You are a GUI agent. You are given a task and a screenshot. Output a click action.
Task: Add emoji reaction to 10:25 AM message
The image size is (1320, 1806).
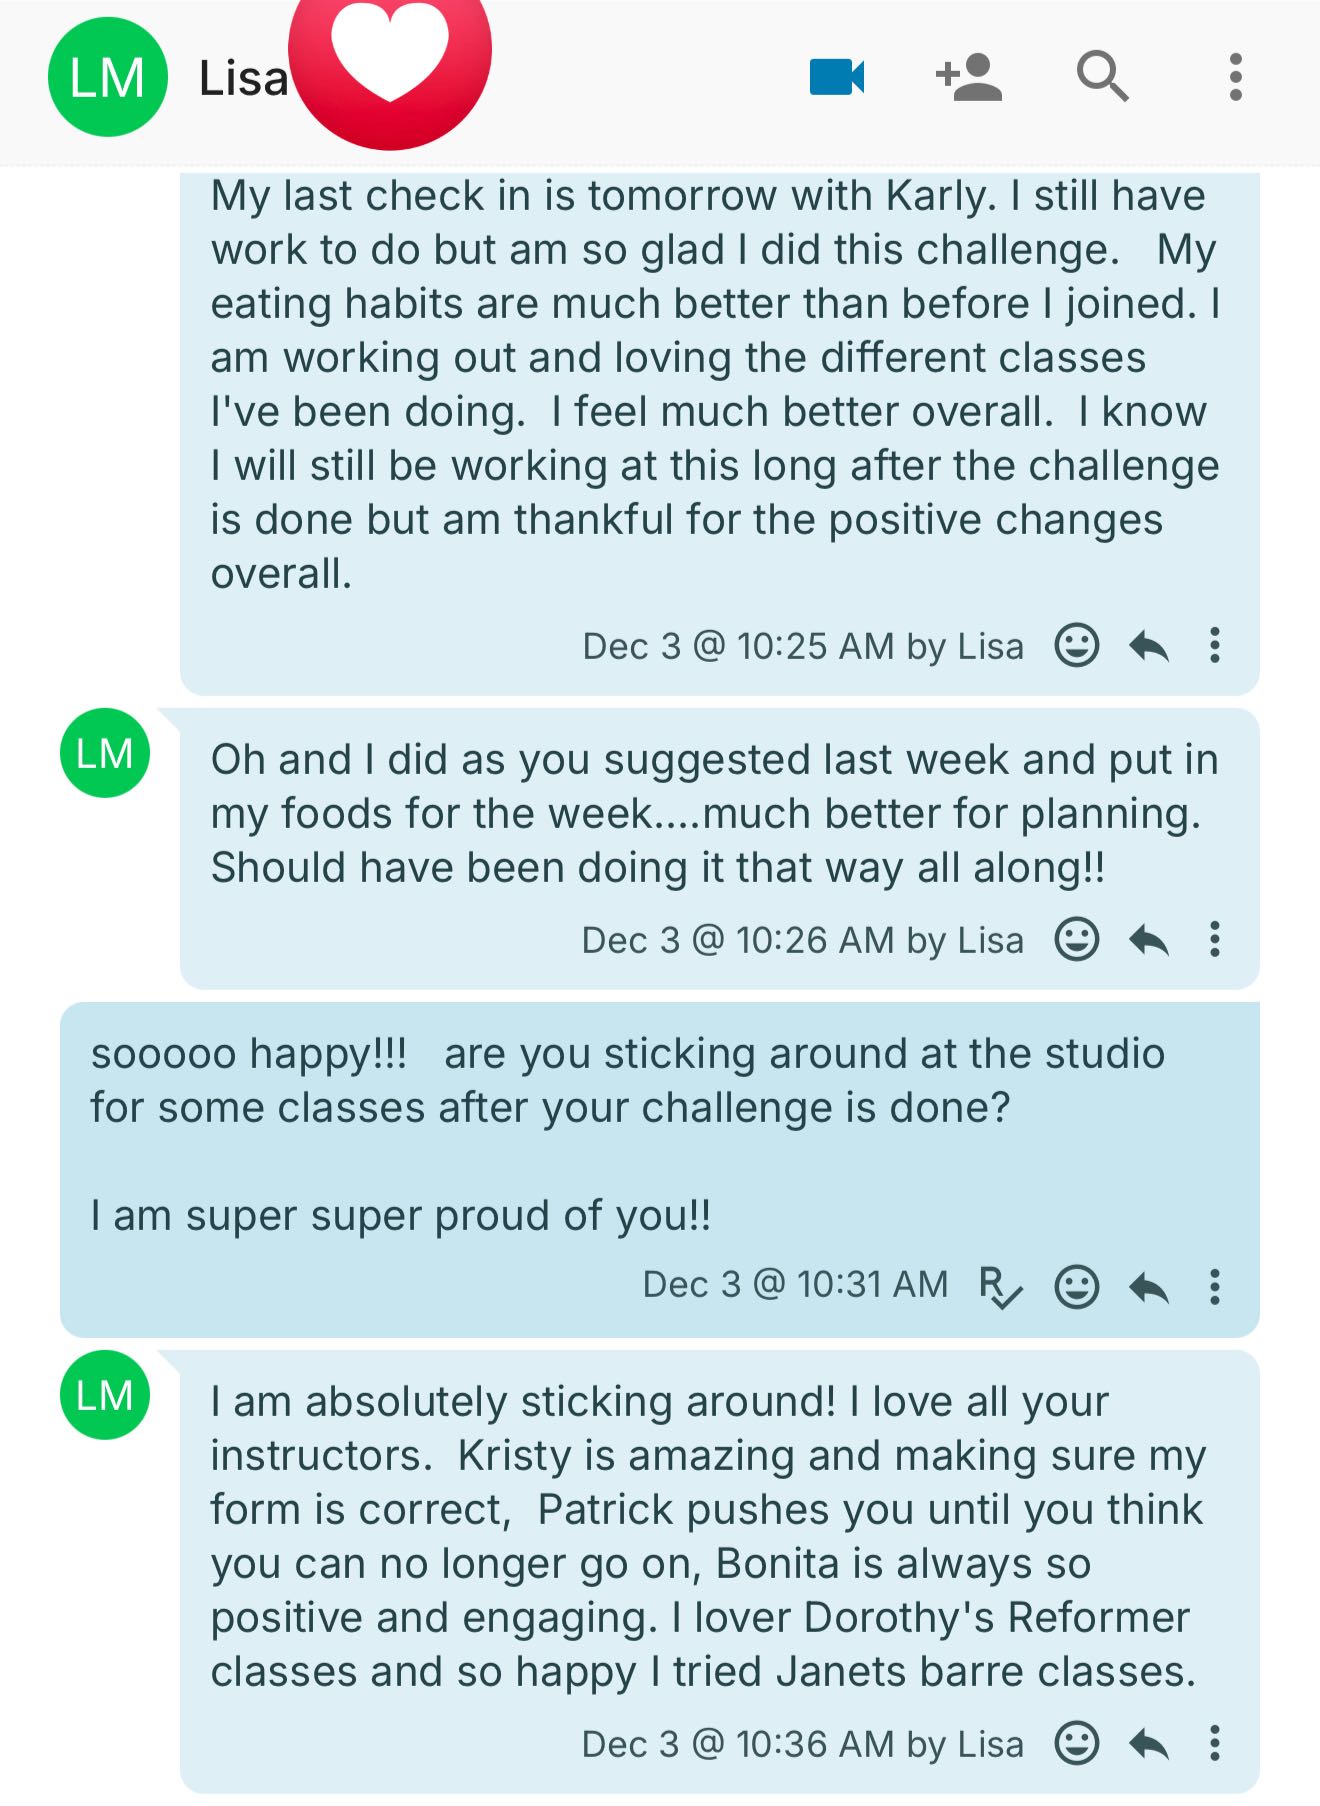click(x=1077, y=646)
